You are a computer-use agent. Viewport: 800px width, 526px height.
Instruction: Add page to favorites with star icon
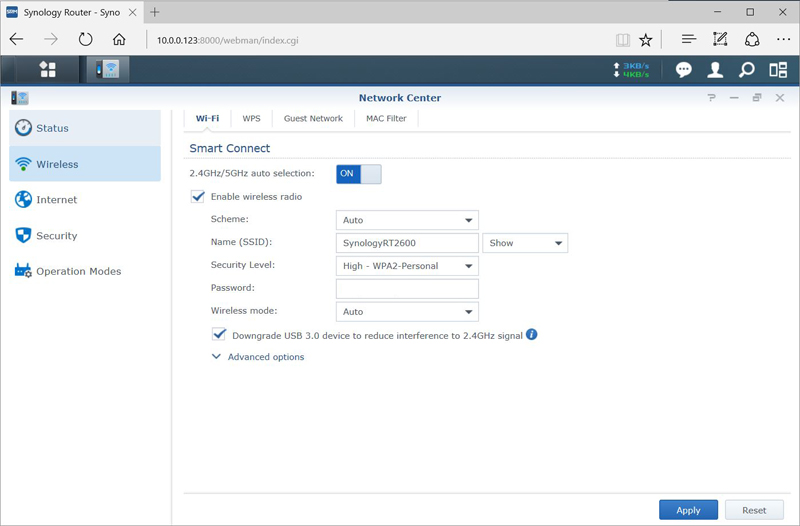click(x=646, y=40)
